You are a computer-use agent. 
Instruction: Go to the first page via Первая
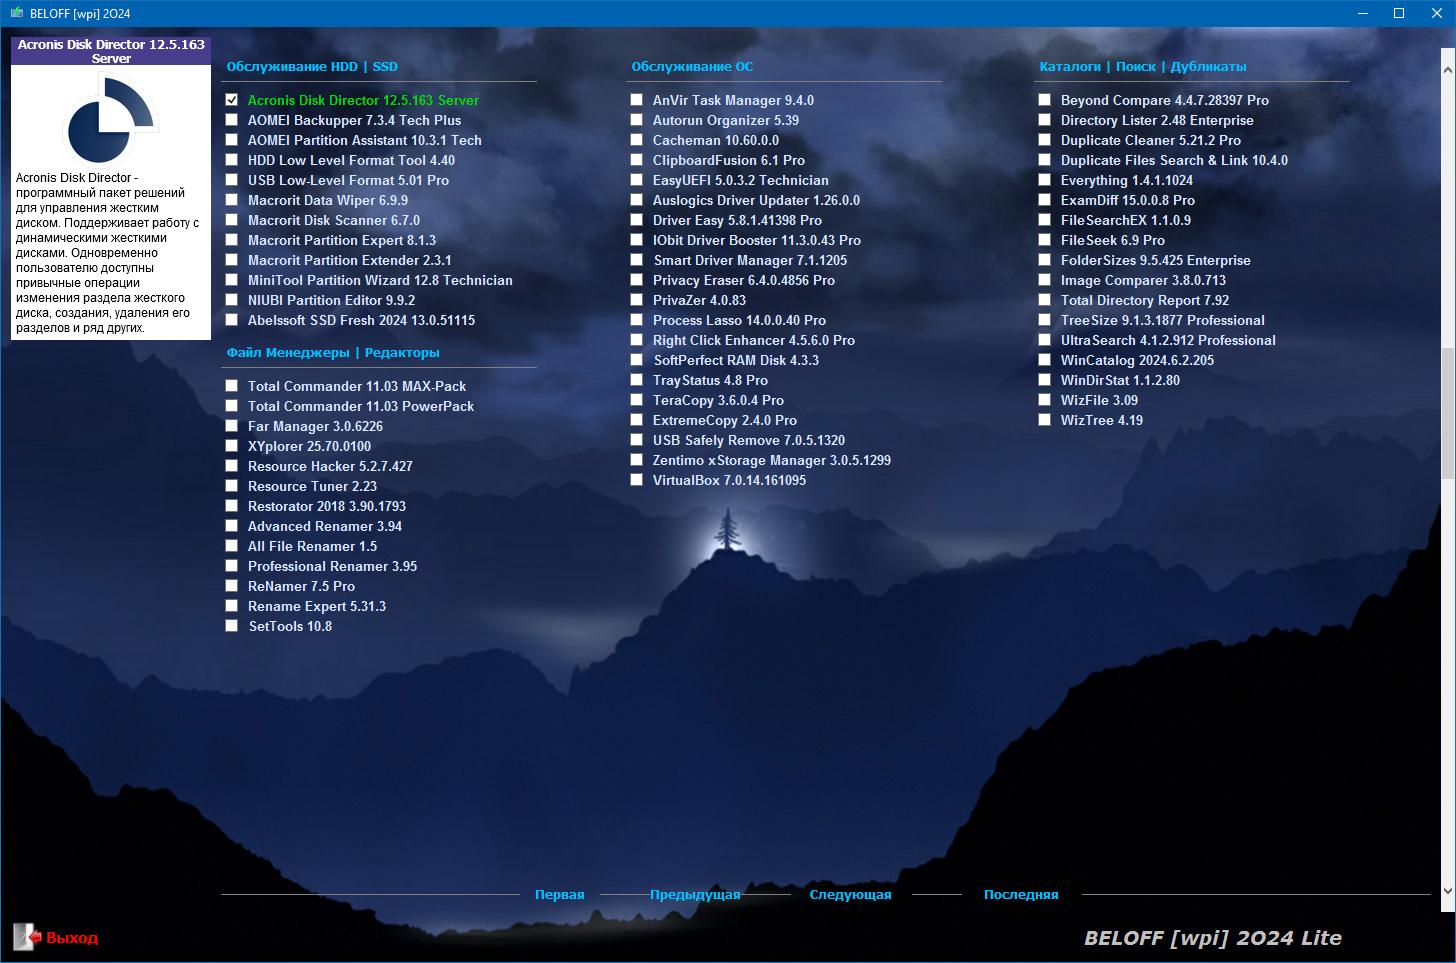pyautogui.click(x=559, y=895)
